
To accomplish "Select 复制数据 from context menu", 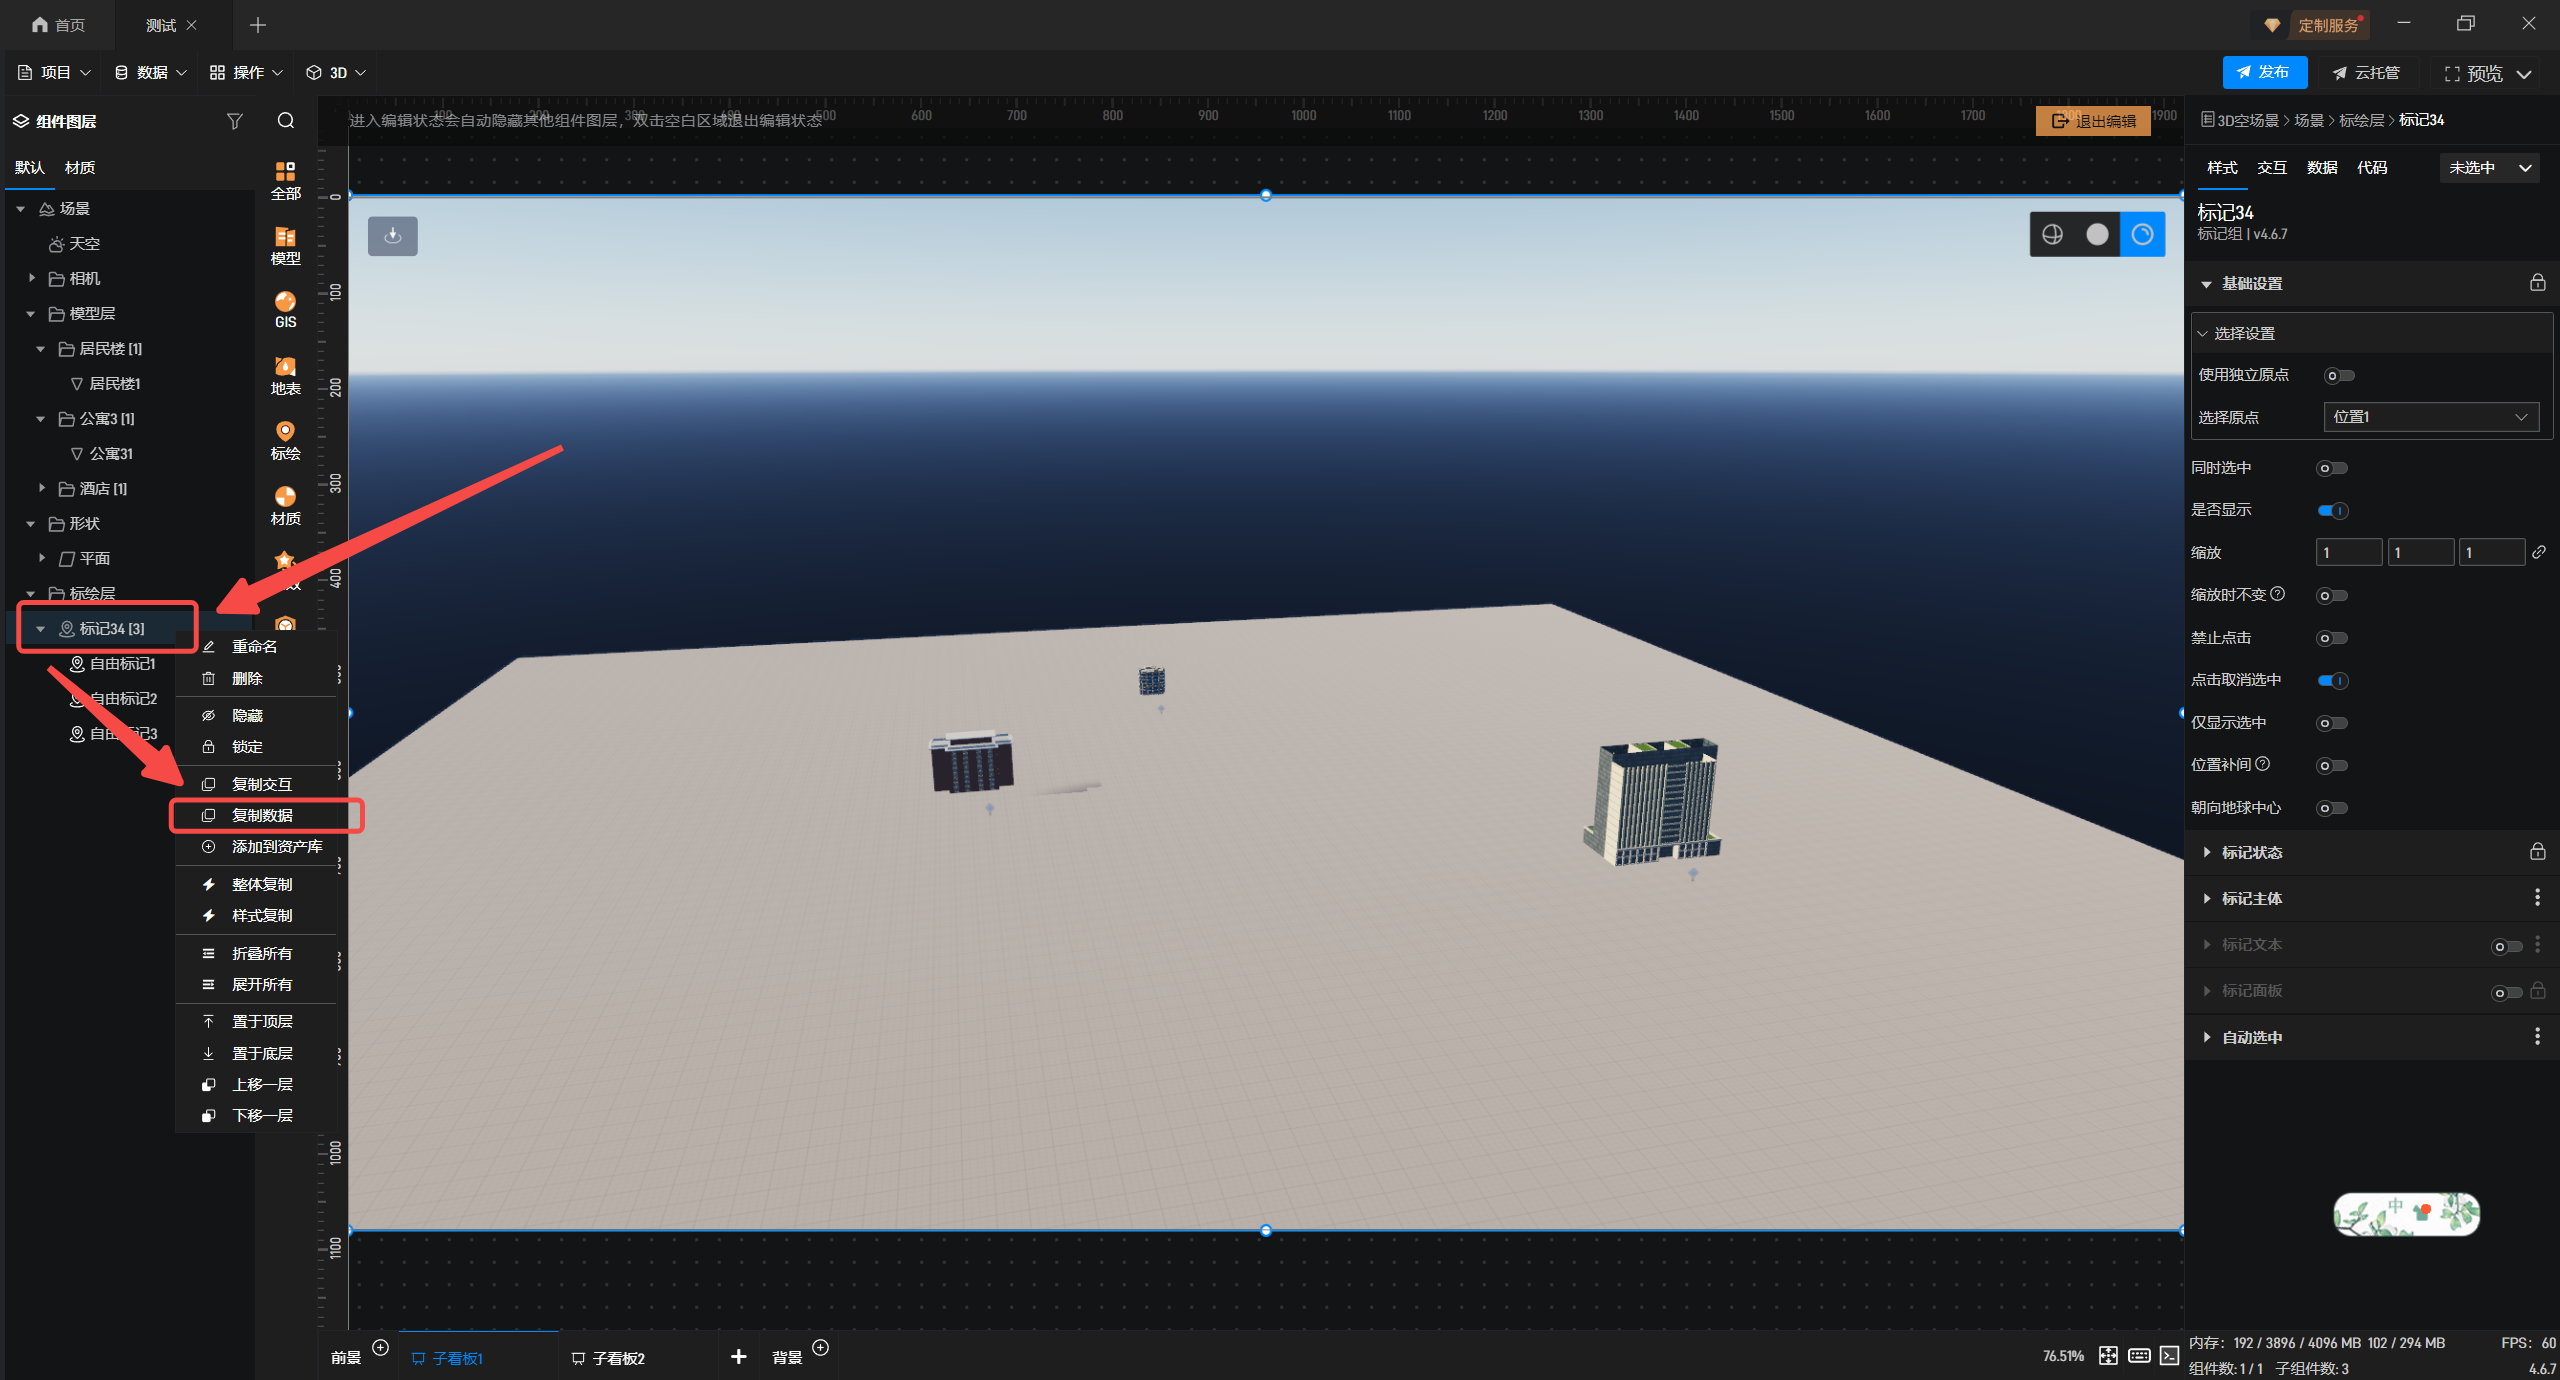I will (x=263, y=815).
